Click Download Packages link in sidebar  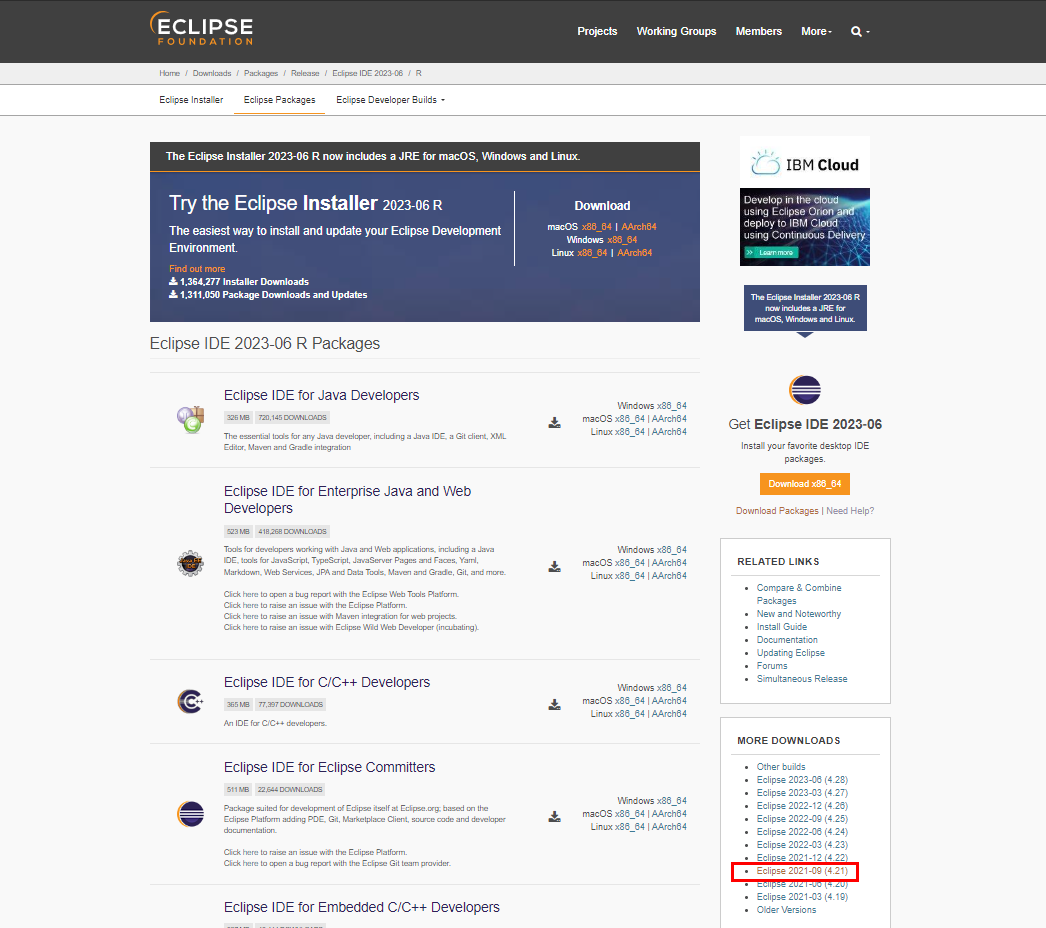777,511
